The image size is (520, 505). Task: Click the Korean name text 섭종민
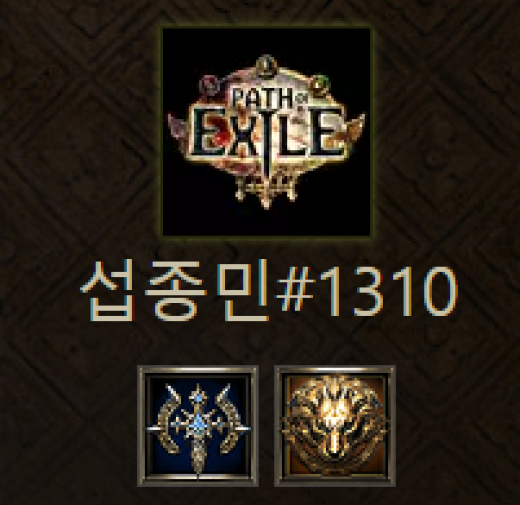coord(175,290)
